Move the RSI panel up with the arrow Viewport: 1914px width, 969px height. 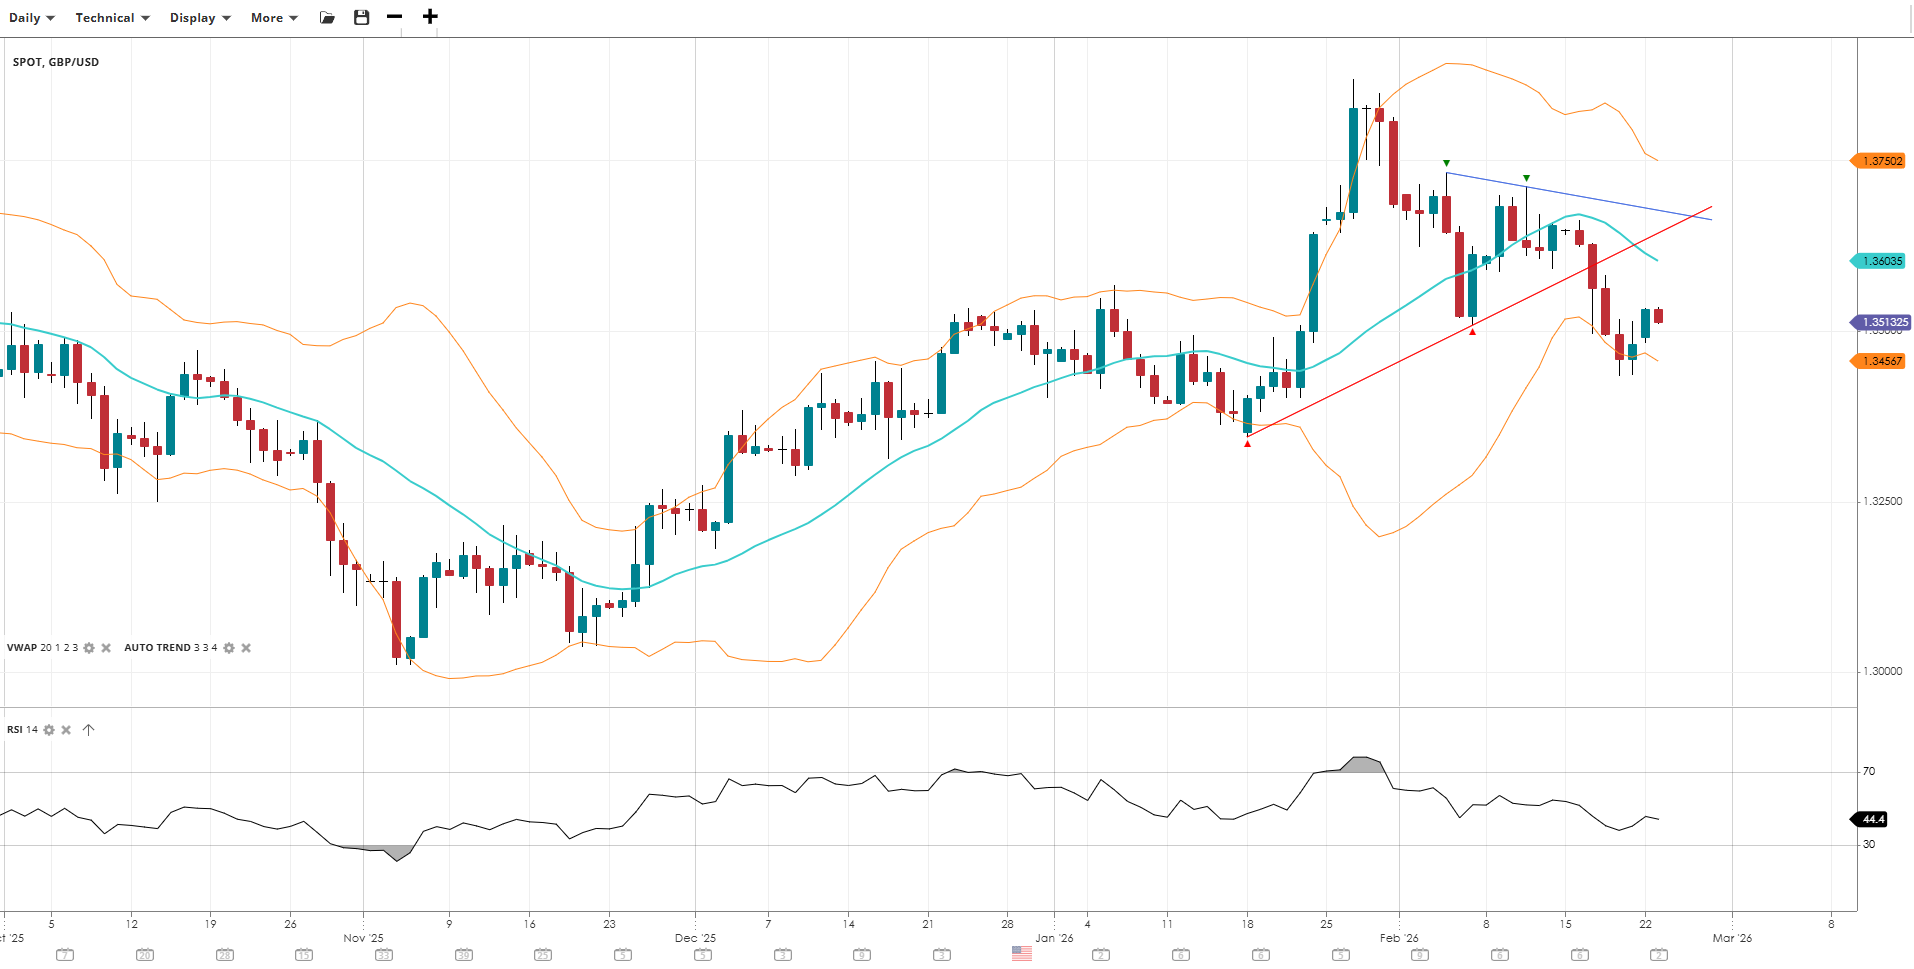coord(88,730)
